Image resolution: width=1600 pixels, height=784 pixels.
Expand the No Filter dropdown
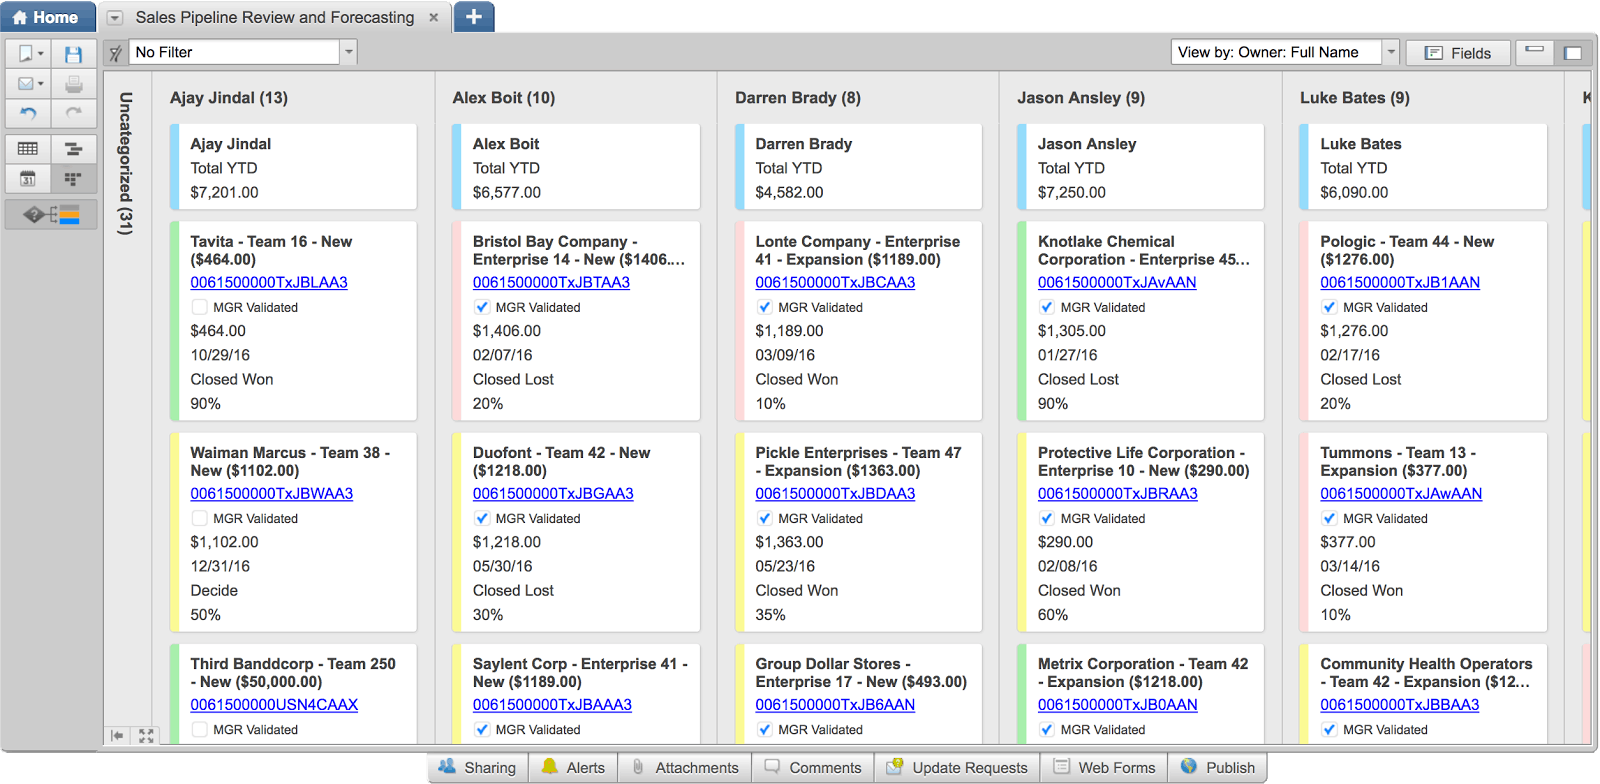click(x=349, y=52)
